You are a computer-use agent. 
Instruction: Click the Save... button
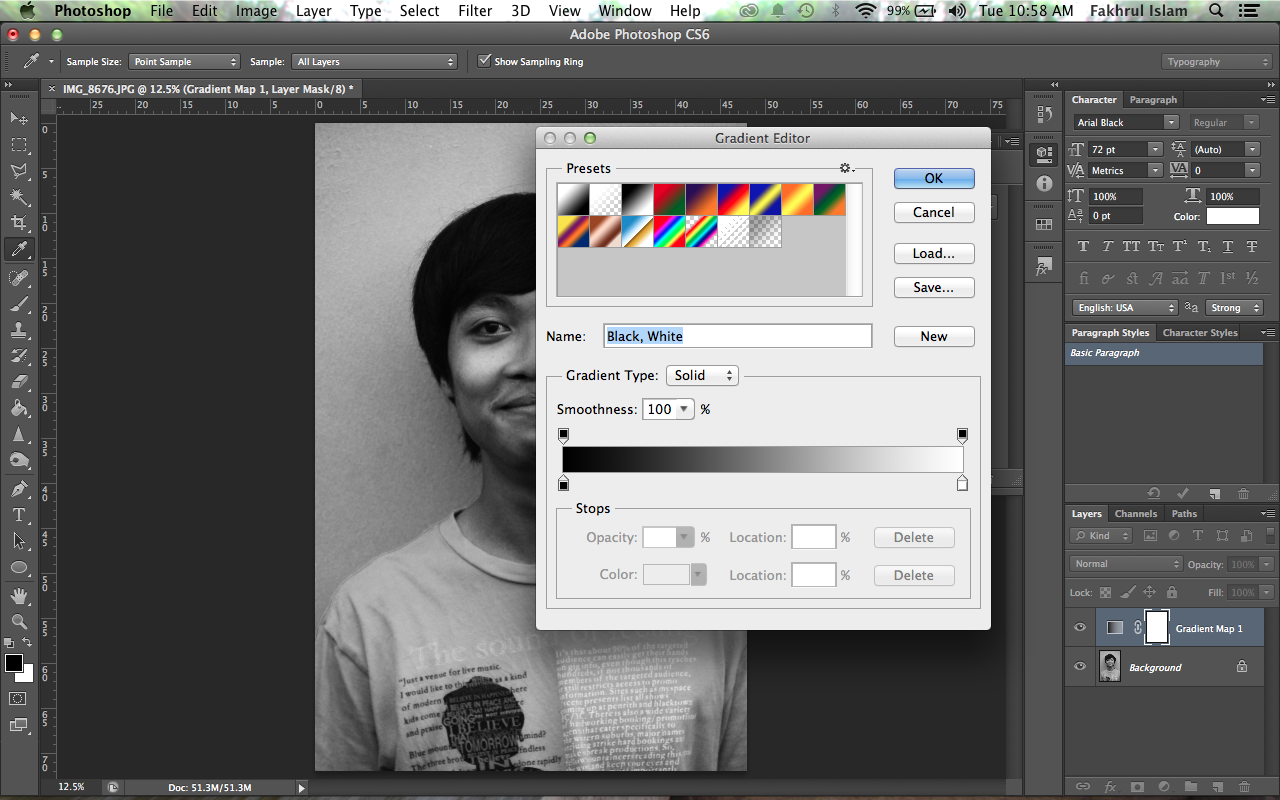coord(934,287)
